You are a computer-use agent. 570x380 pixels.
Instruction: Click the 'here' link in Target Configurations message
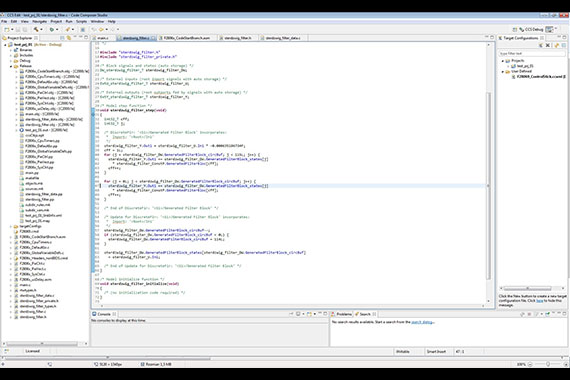pos(539,301)
